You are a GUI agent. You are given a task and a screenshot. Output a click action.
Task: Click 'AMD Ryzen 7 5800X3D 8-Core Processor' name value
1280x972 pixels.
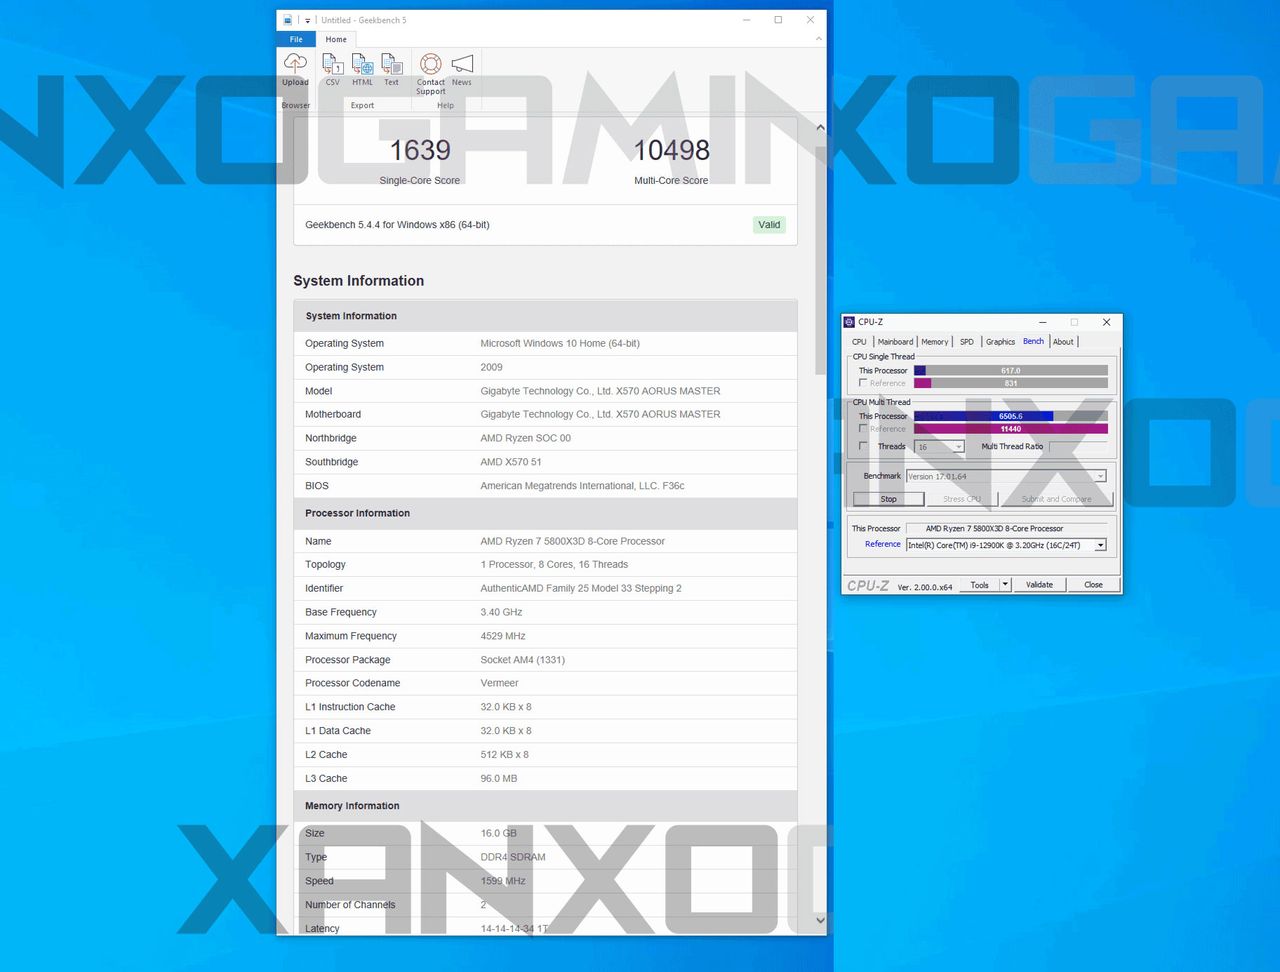[573, 541]
